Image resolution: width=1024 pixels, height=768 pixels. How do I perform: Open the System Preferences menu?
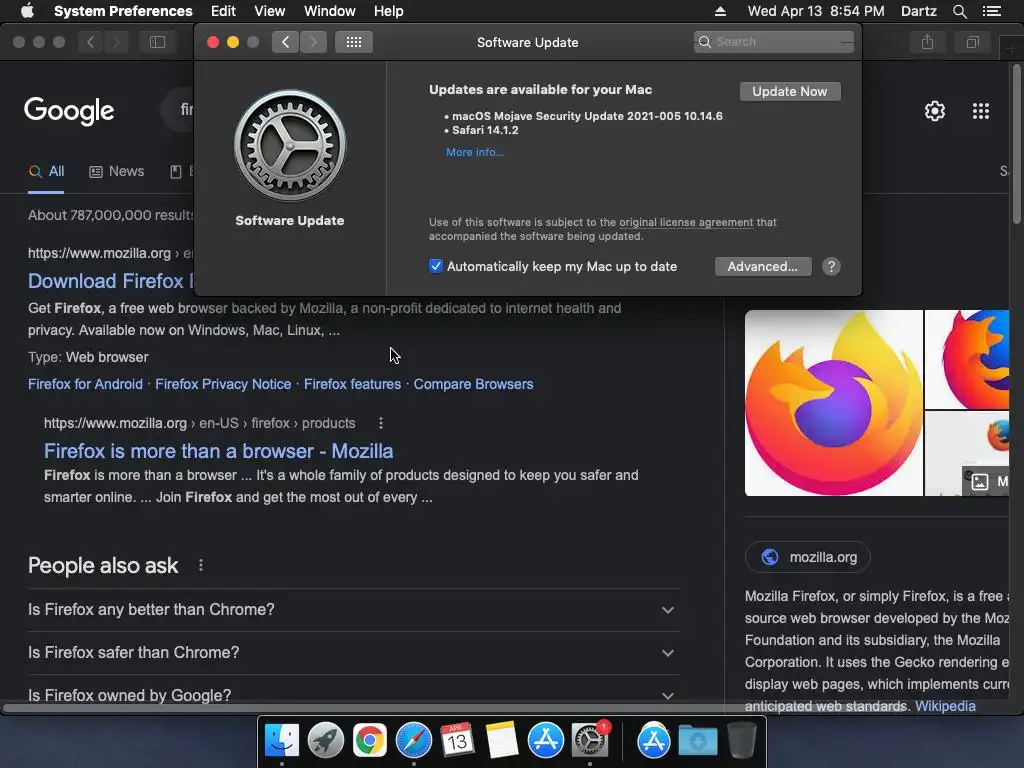click(123, 11)
